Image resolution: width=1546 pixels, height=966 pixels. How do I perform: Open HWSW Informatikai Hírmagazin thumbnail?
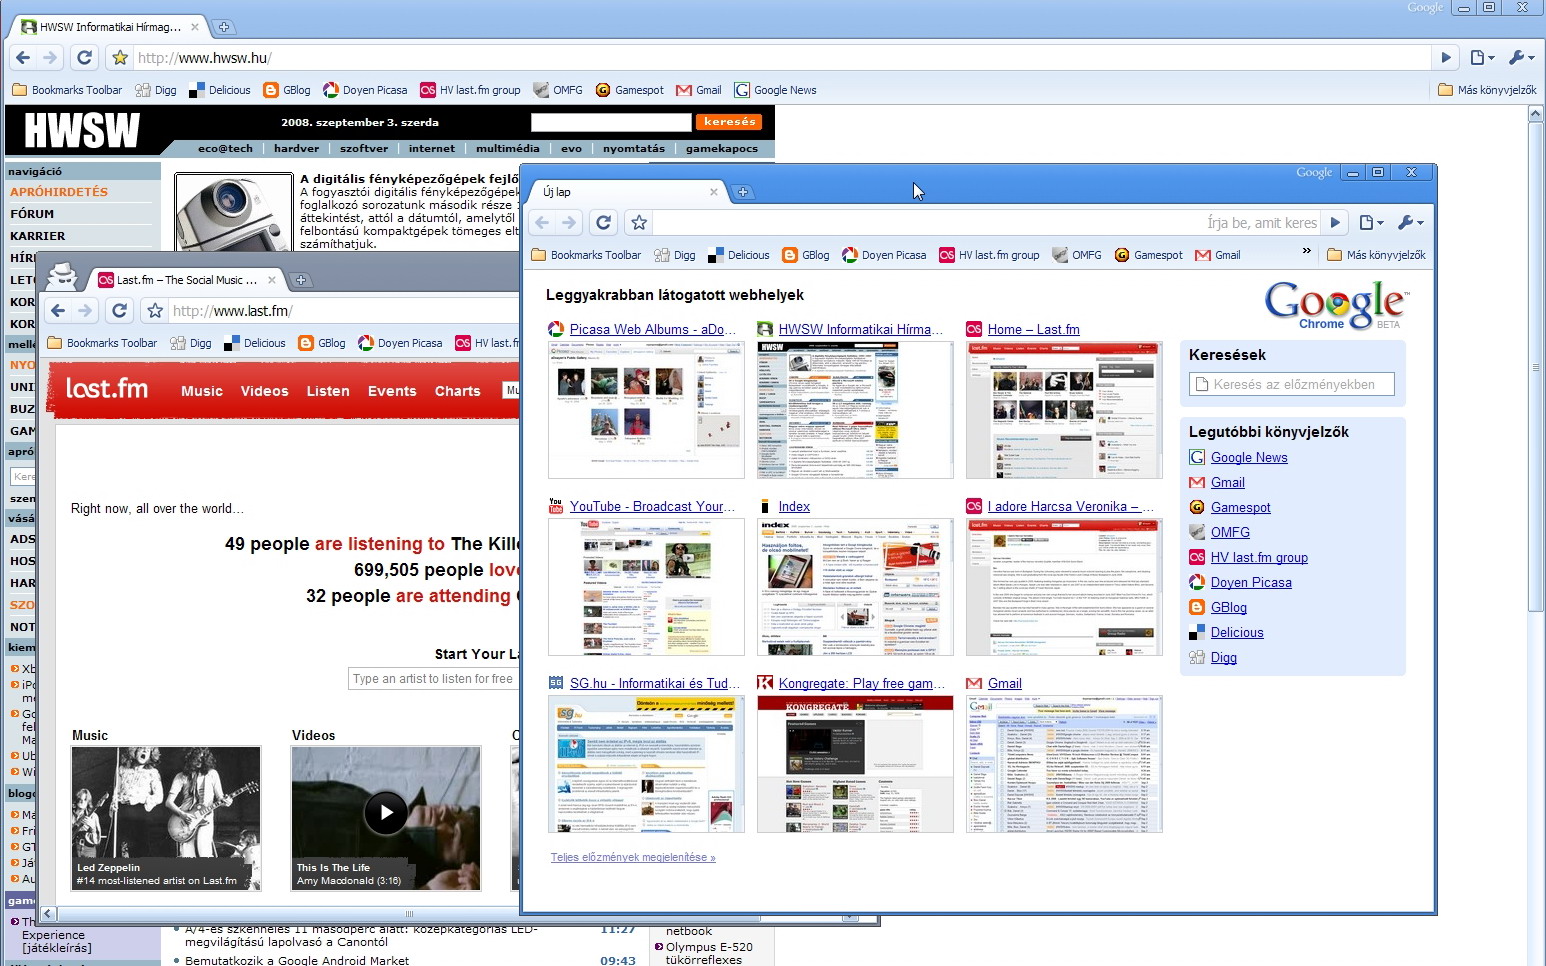click(x=855, y=409)
